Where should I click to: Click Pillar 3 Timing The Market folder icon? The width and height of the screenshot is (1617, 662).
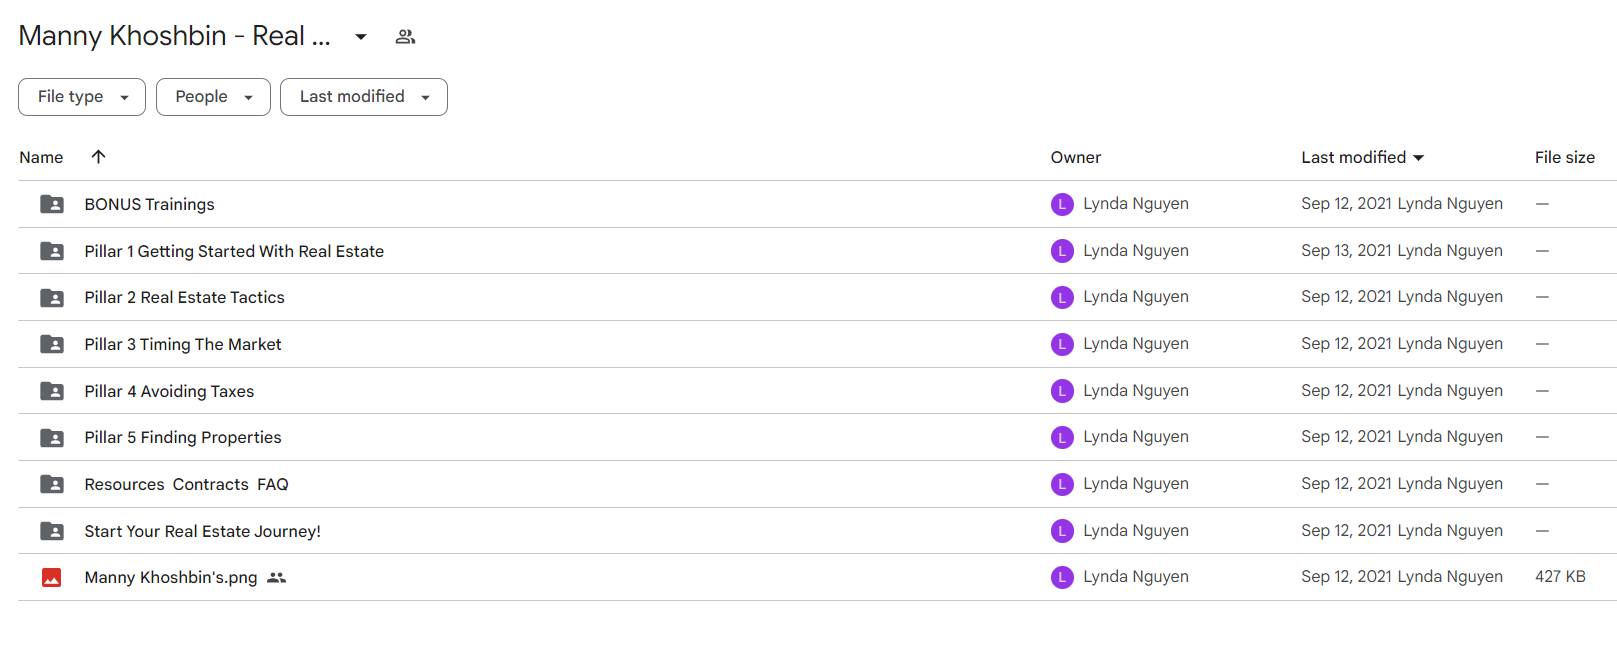pyautogui.click(x=52, y=344)
